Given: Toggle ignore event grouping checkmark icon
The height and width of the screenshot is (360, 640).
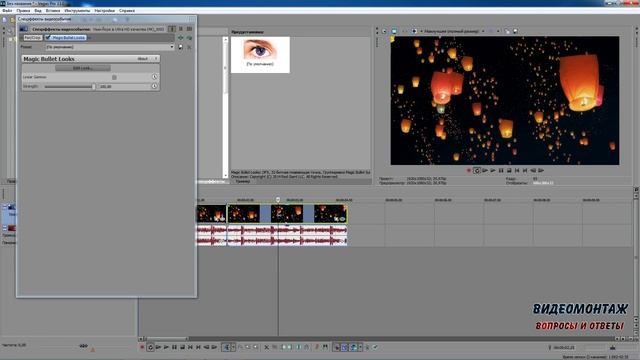Looking at the screenshot, I should pos(375,347).
